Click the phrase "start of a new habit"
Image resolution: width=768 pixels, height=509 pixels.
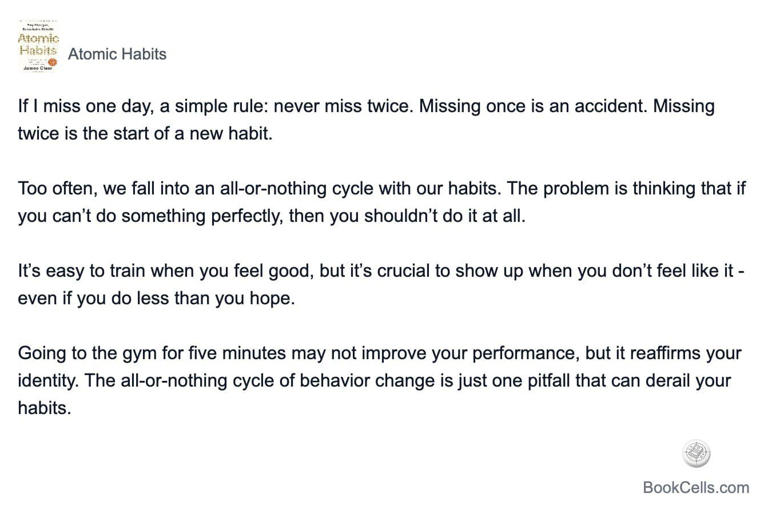(x=190, y=133)
